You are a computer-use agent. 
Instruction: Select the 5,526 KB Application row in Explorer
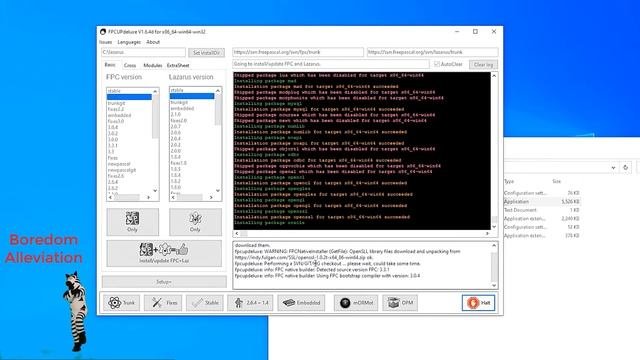542,202
